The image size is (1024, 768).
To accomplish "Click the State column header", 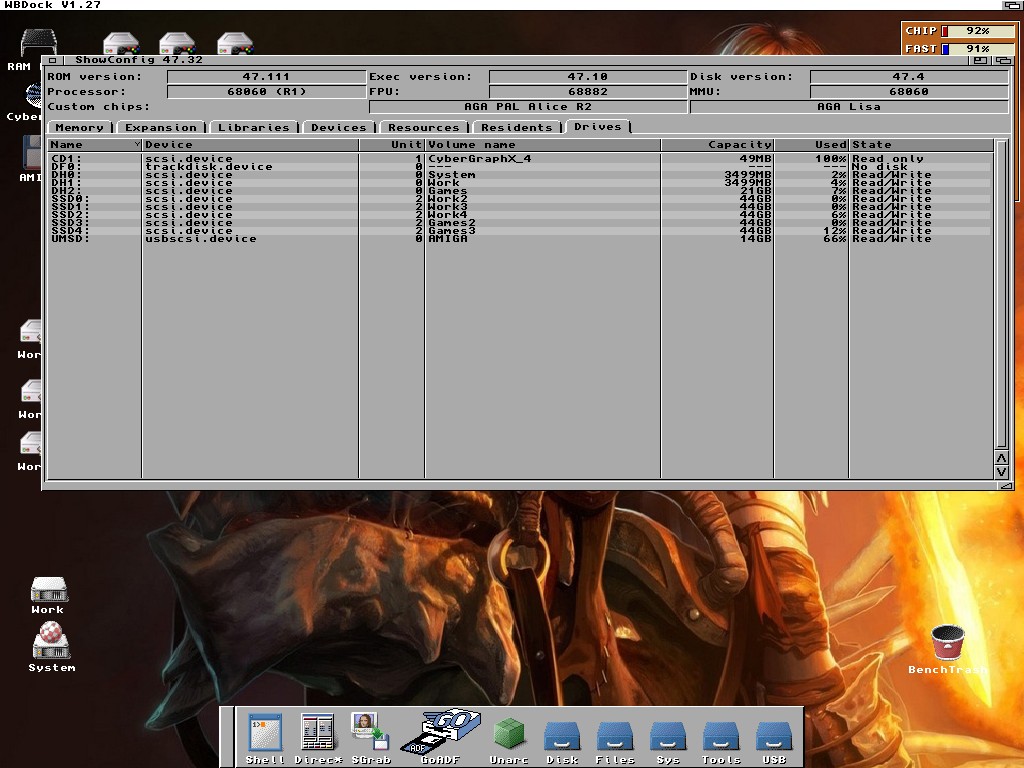I will (x=921, y=144).
